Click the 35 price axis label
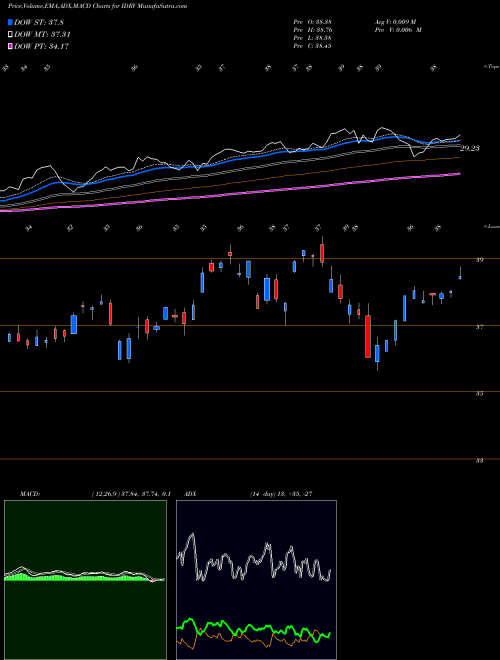Image resolution: width=500 pixels, height=660 pixels. (479, 394)
